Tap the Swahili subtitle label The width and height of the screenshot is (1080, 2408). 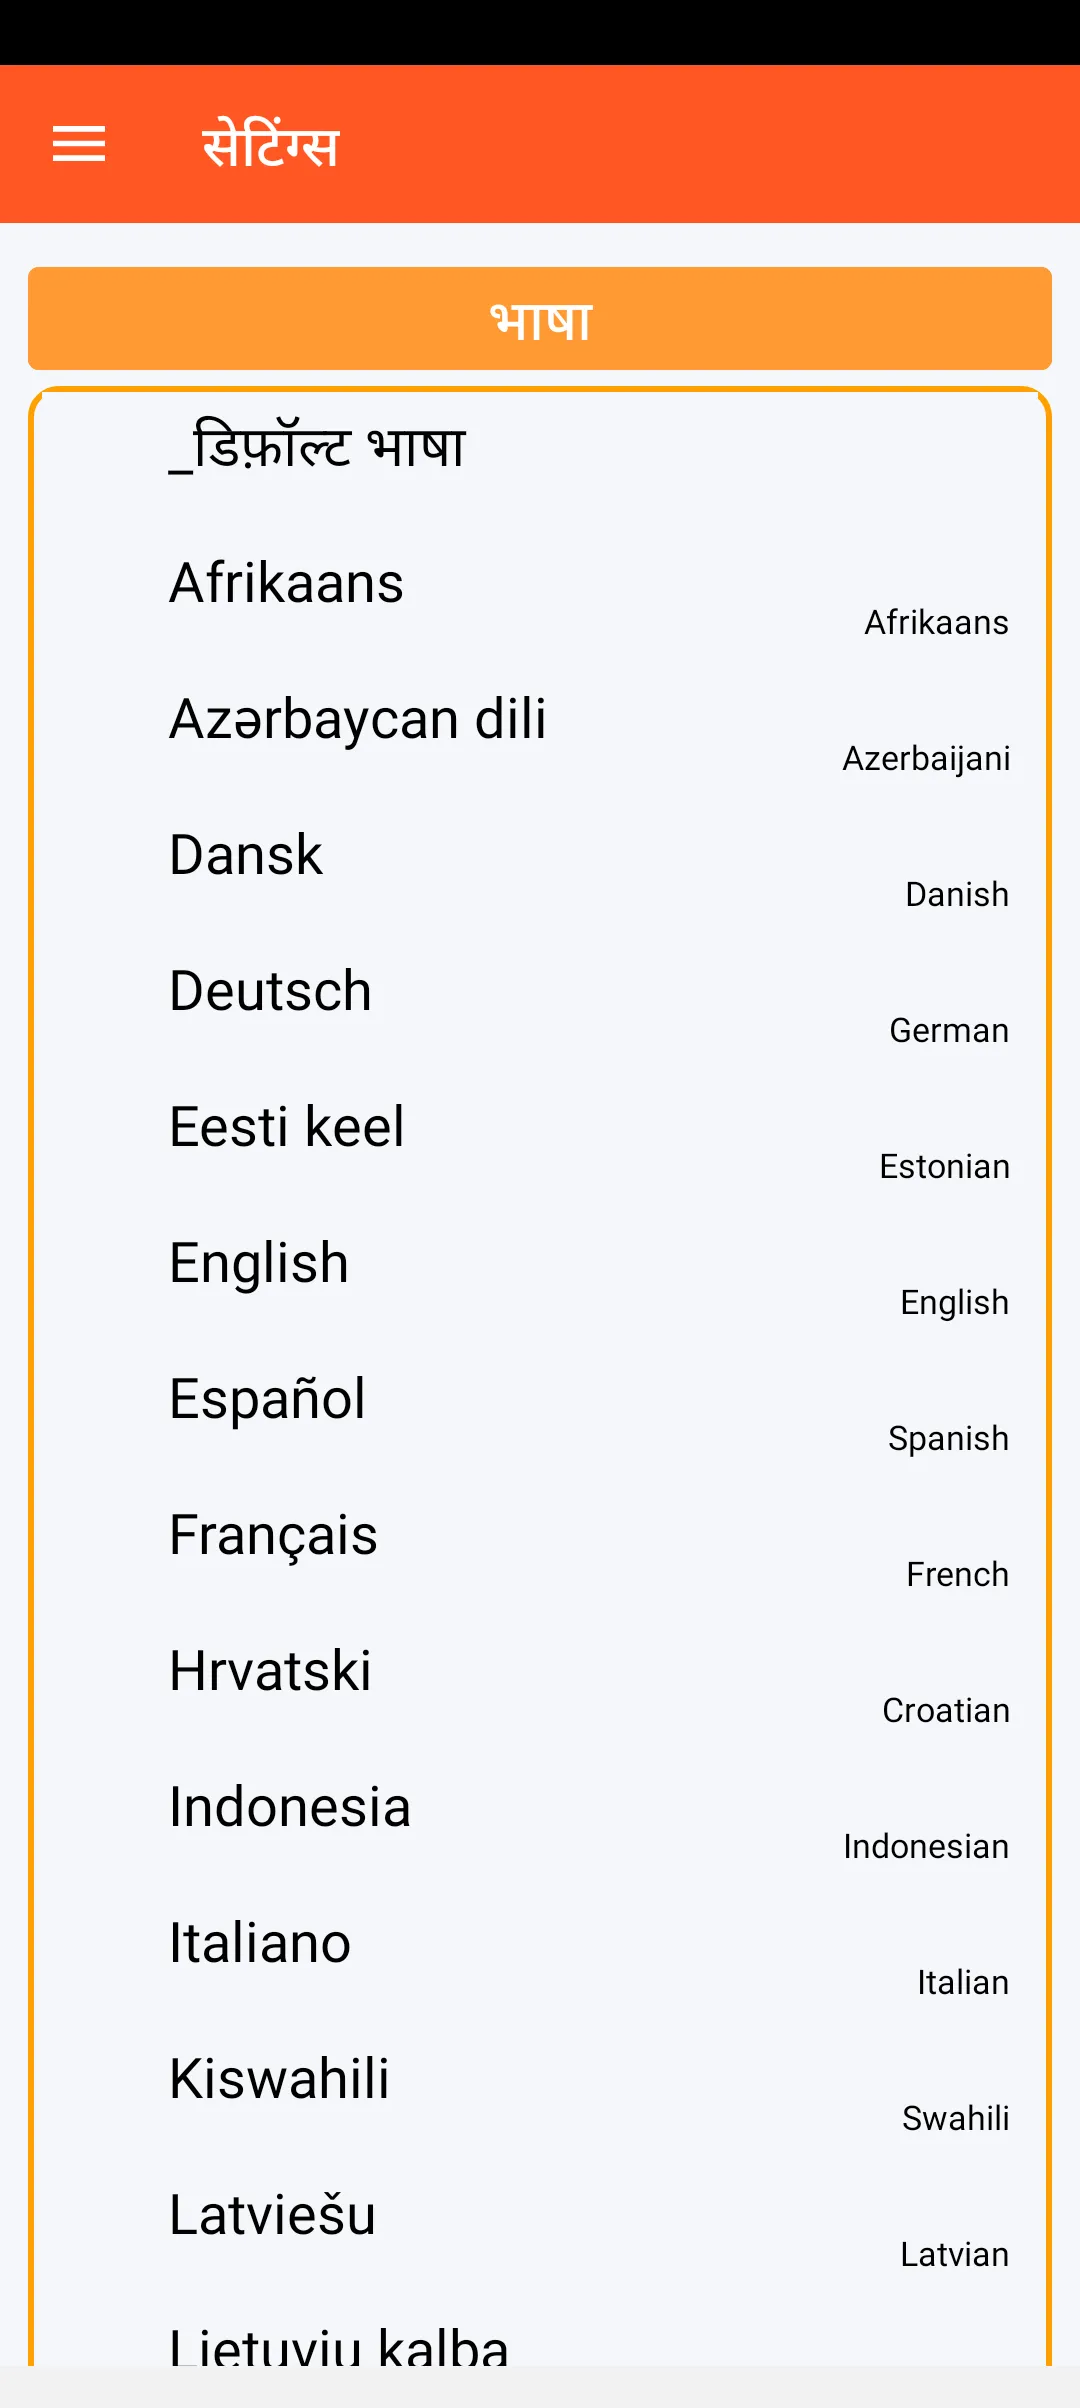pos(955,2119)
